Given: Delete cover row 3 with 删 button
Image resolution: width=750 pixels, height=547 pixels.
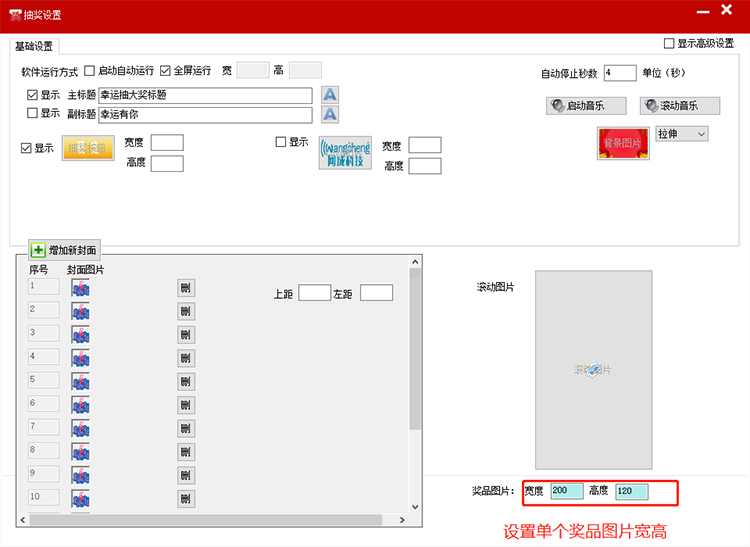Looking at the screenshot, I should coord(186,335).
